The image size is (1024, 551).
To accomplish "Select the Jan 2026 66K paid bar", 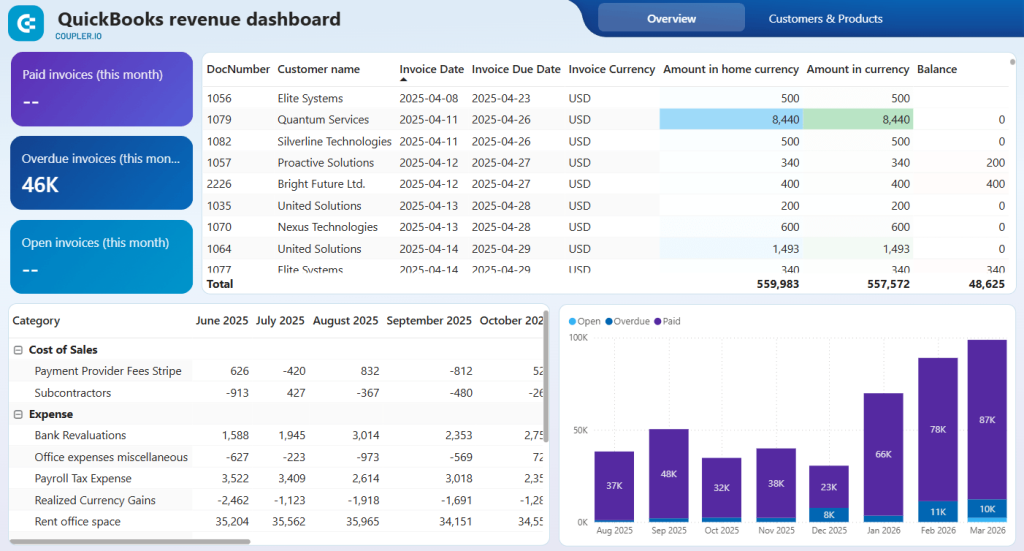I will tap(883, 454).
